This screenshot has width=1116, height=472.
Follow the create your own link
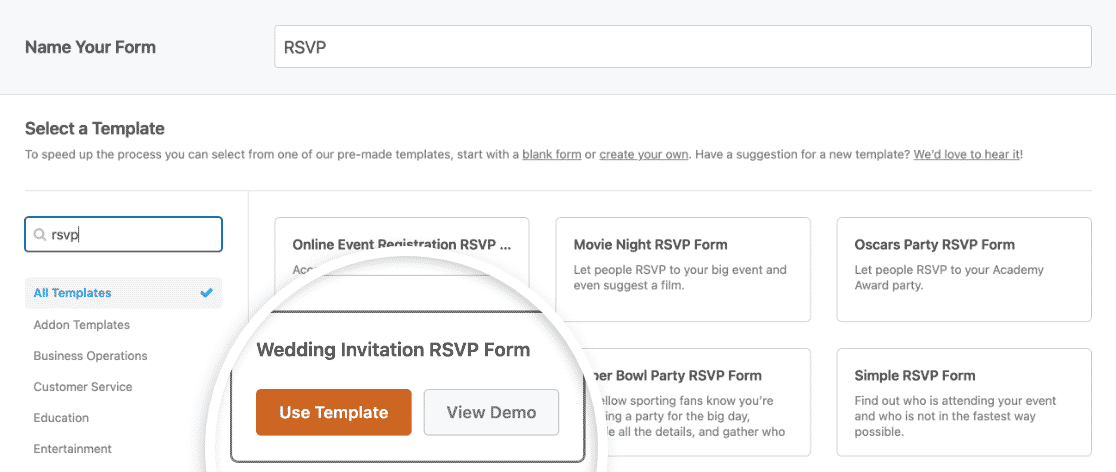click(643, 154)
